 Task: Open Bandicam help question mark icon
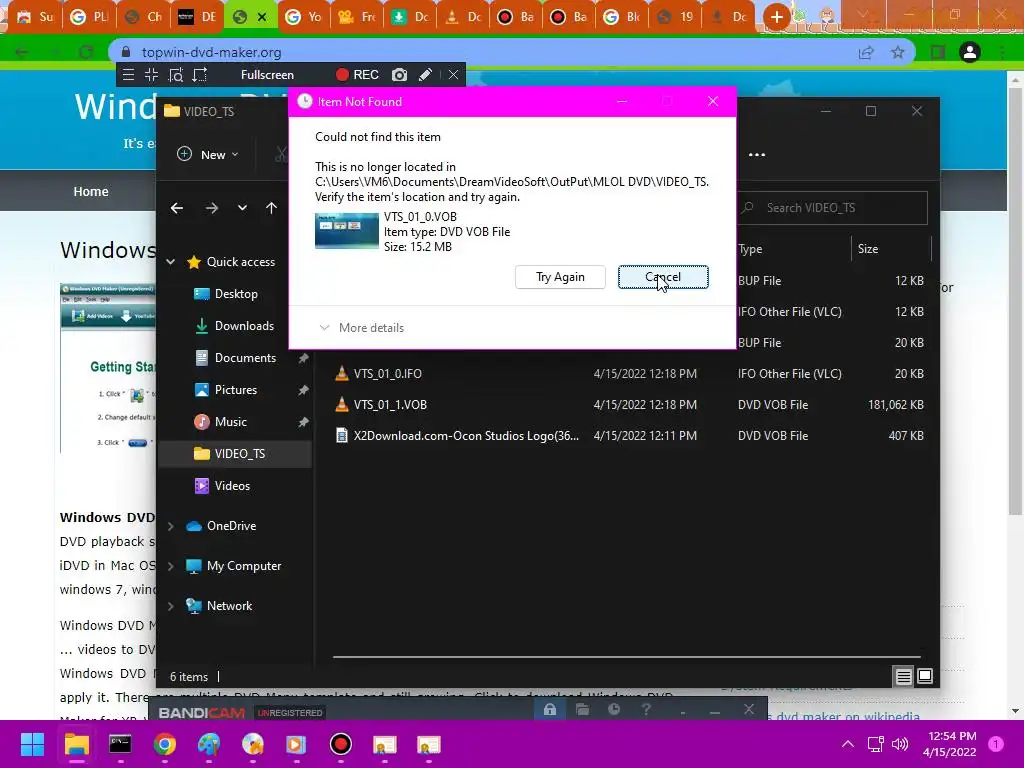(x=646, y=709)
